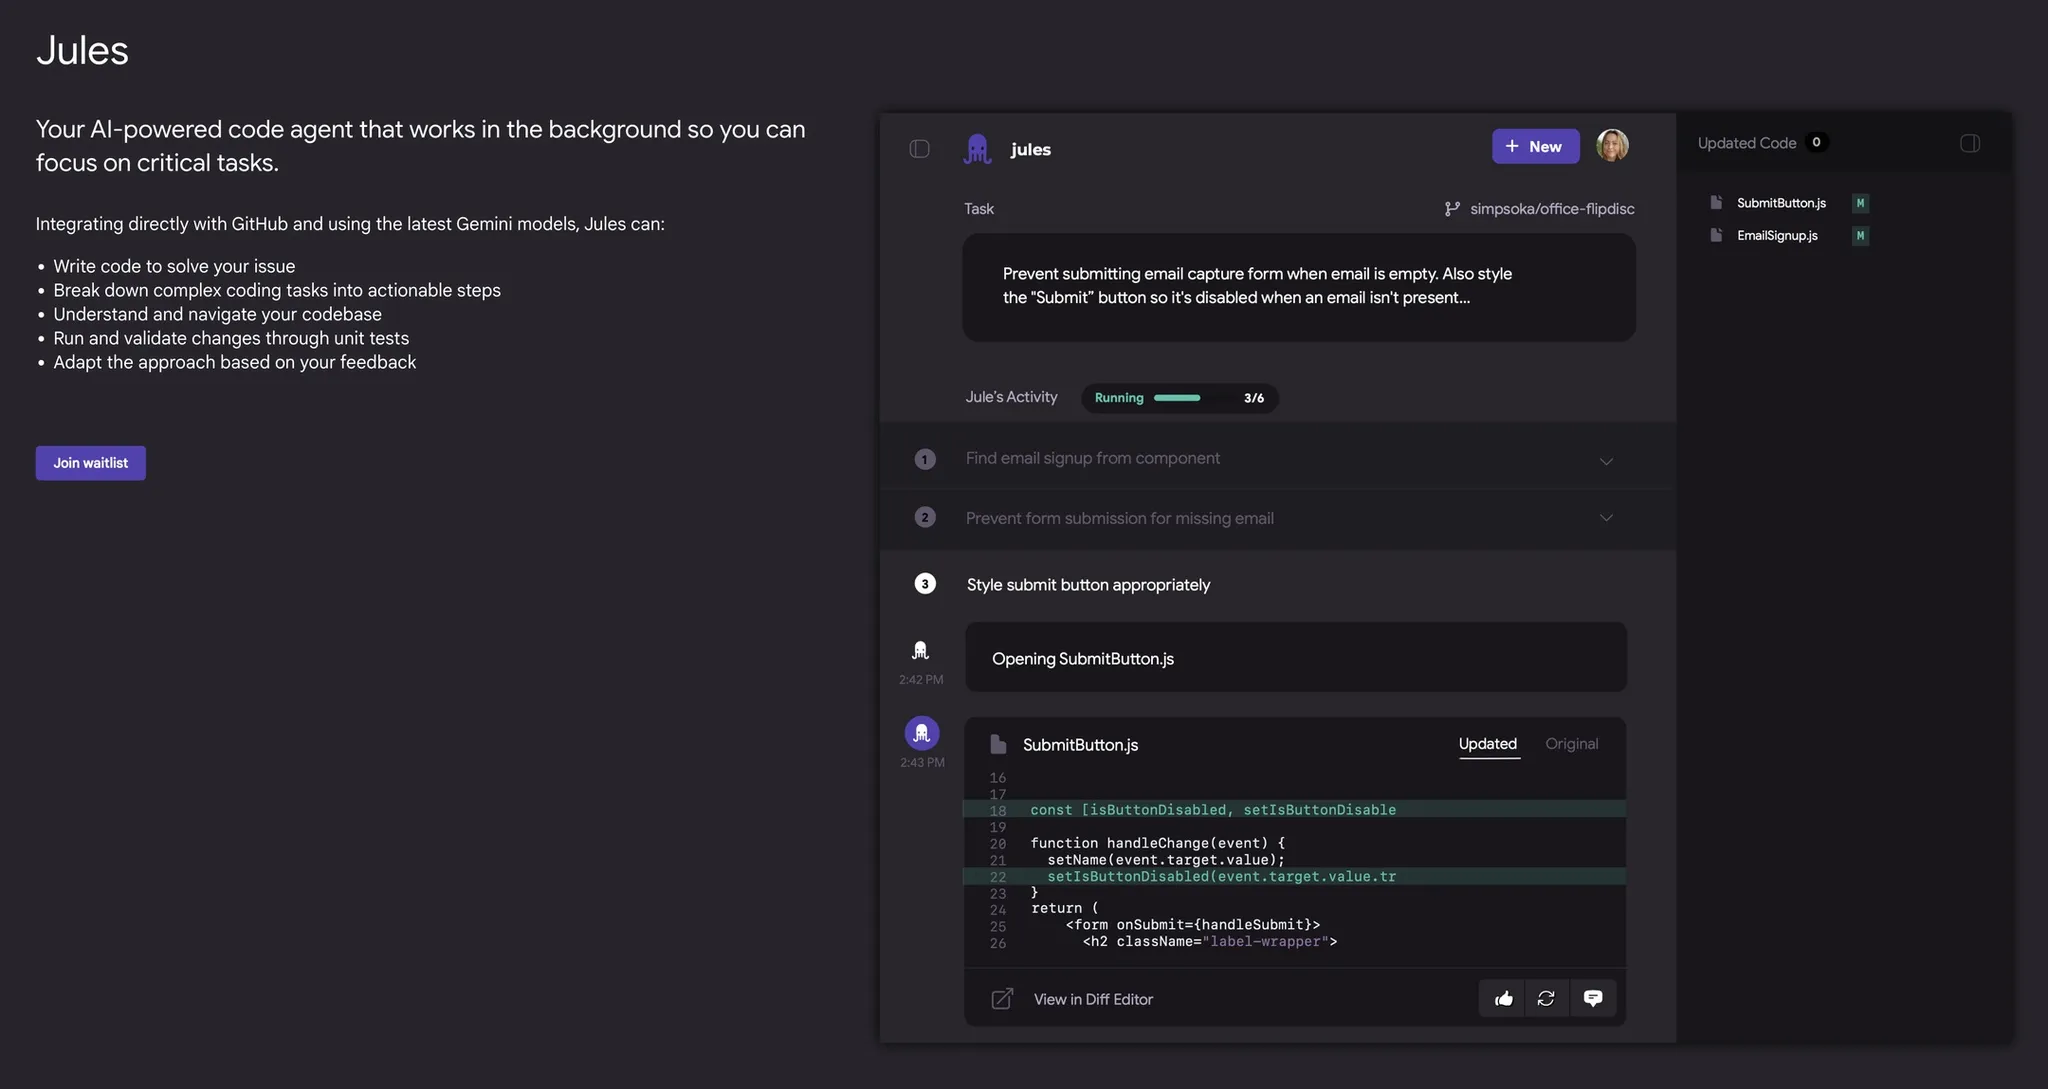Click the comment feedback icon

click(1593, 998)
